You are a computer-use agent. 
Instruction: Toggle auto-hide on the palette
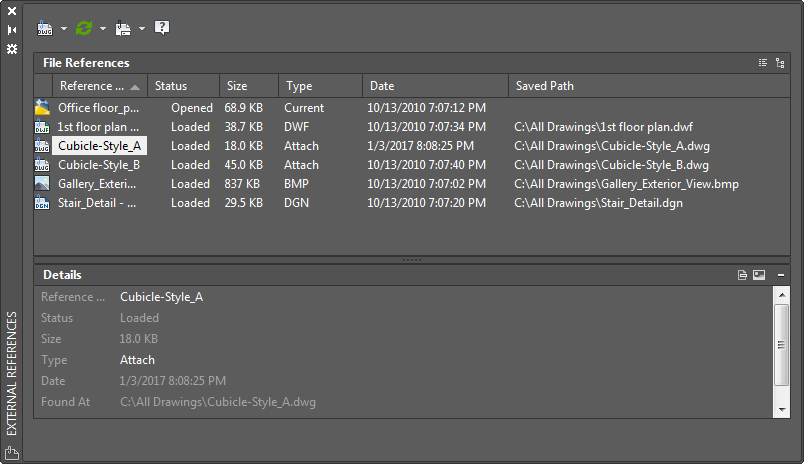[12, 30]
